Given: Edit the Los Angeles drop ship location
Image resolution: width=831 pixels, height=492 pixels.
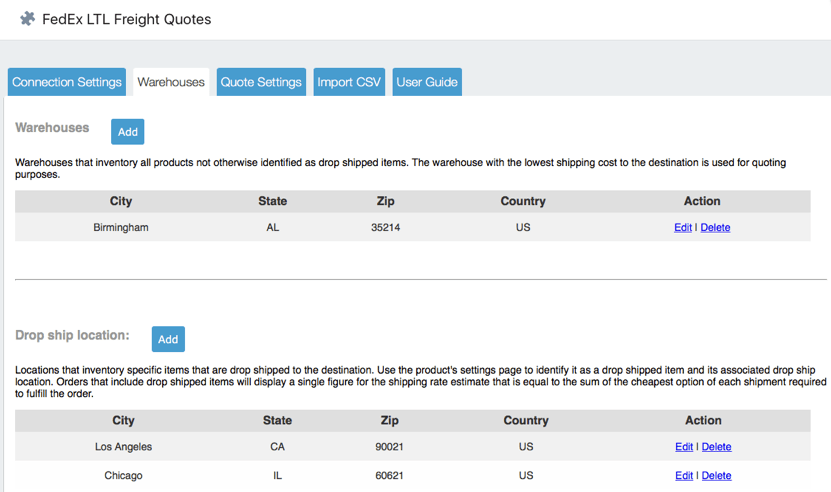Looking at the screenshot, I should pyautogui.click(x=684, y=447).
